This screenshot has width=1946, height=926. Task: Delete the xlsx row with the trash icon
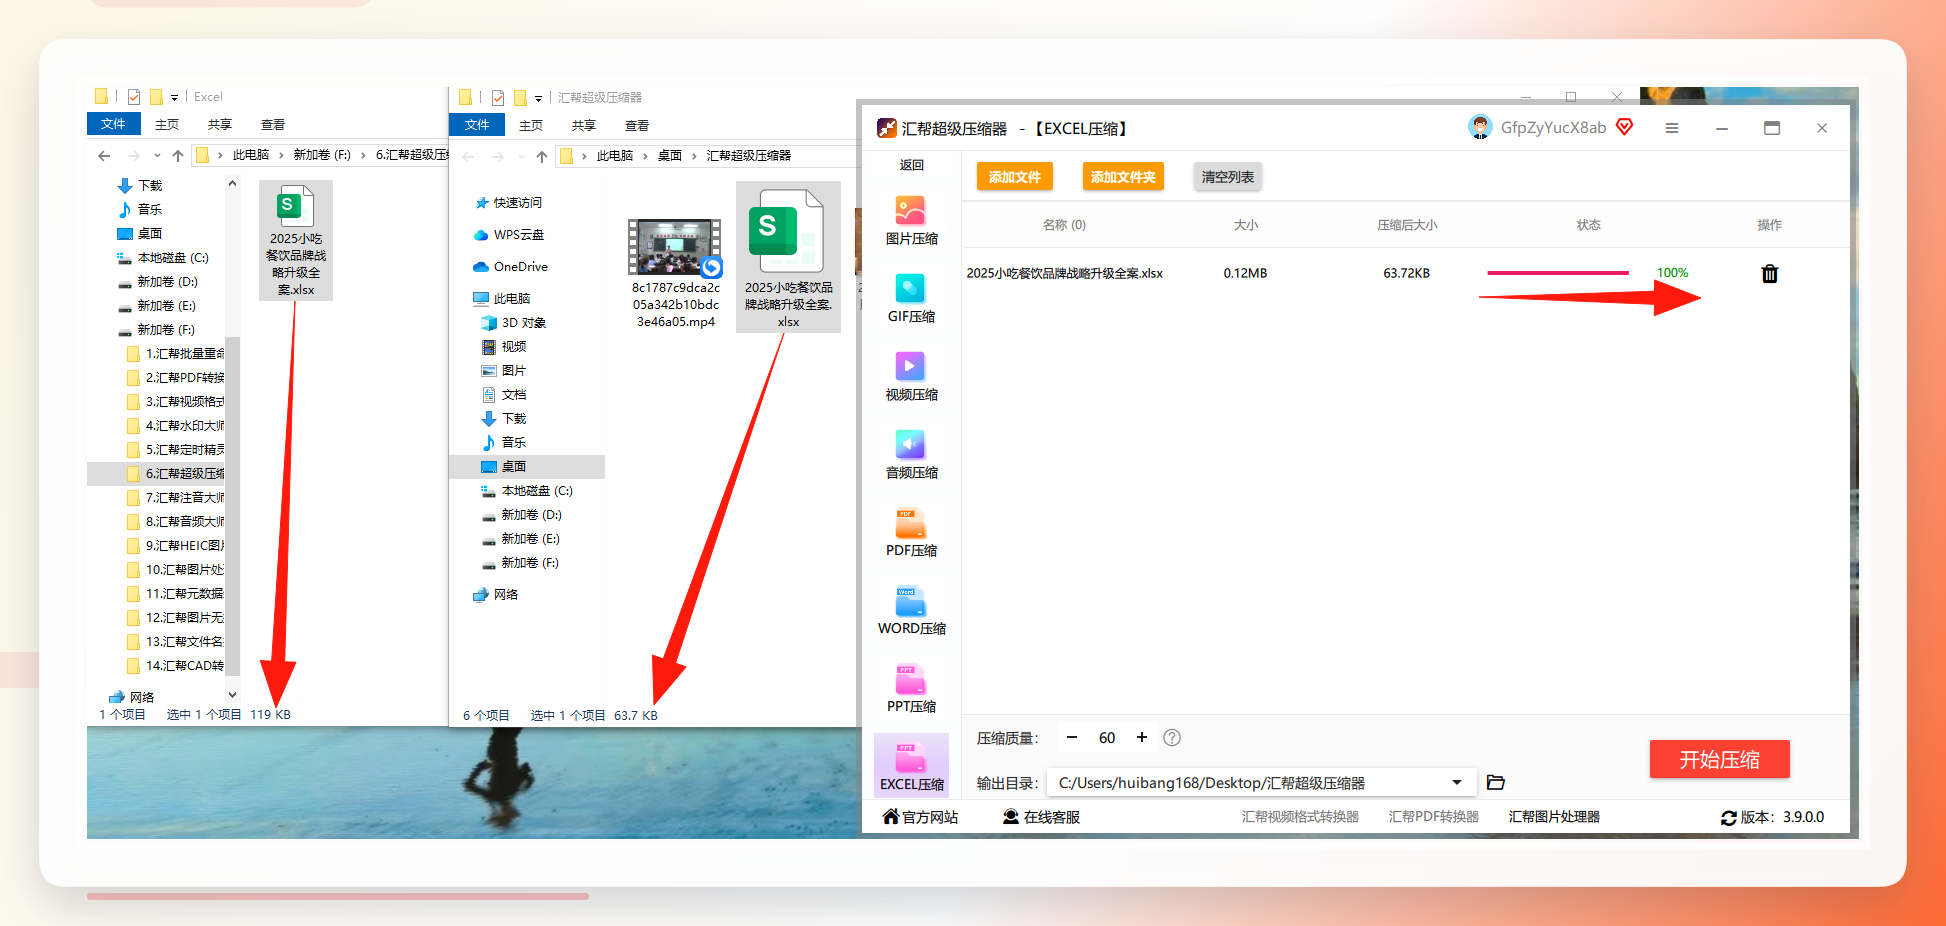click(x=1769, y=273)
